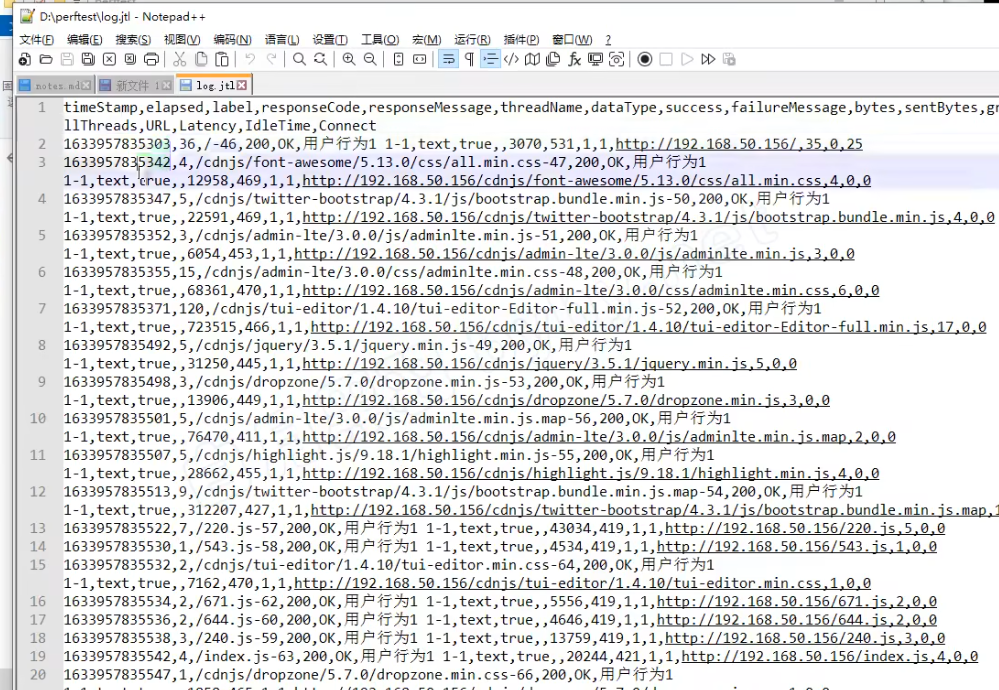The width and height of the screenshot is (999, 690).
Task: Open the index.js URL link
Action: click(830, 656)
